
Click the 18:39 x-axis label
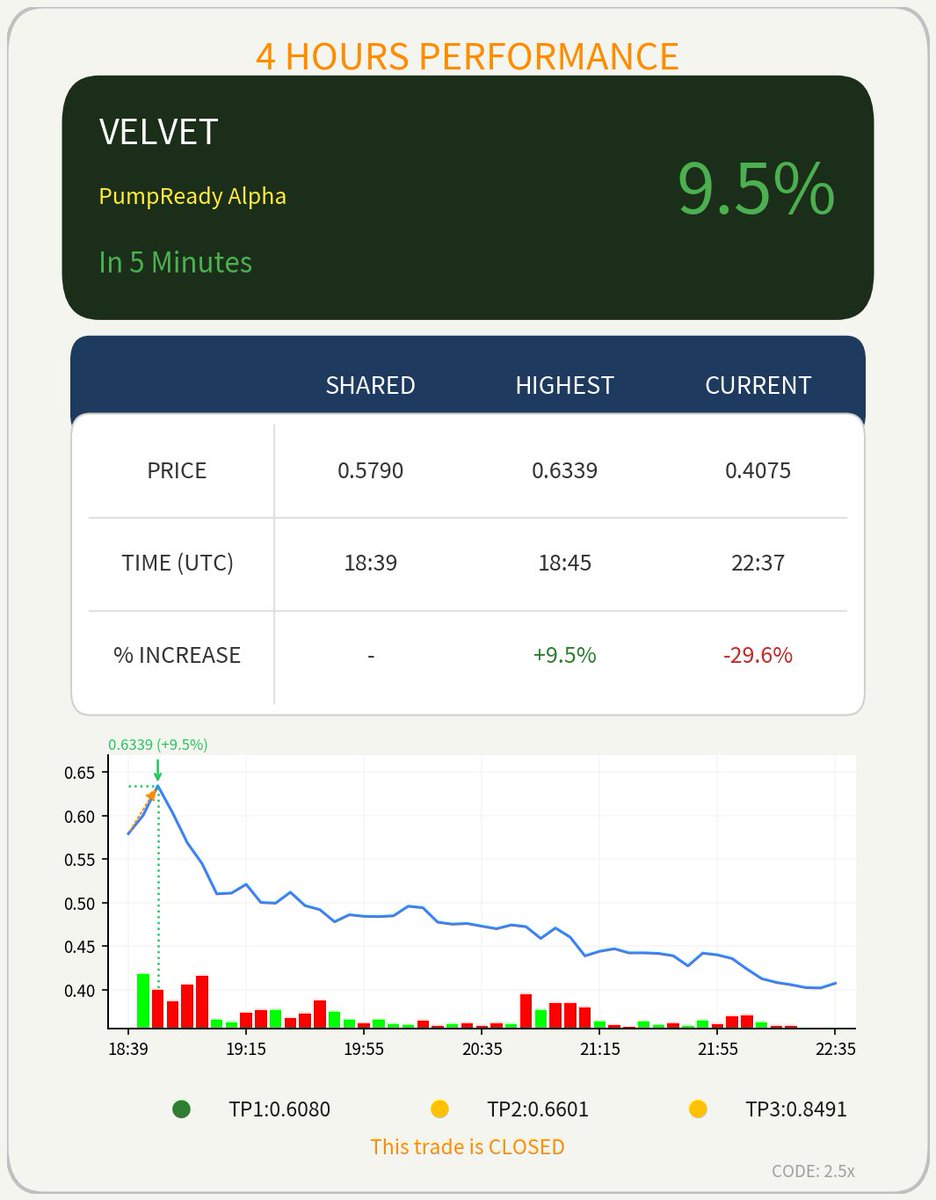click(x=128, y=1049)
